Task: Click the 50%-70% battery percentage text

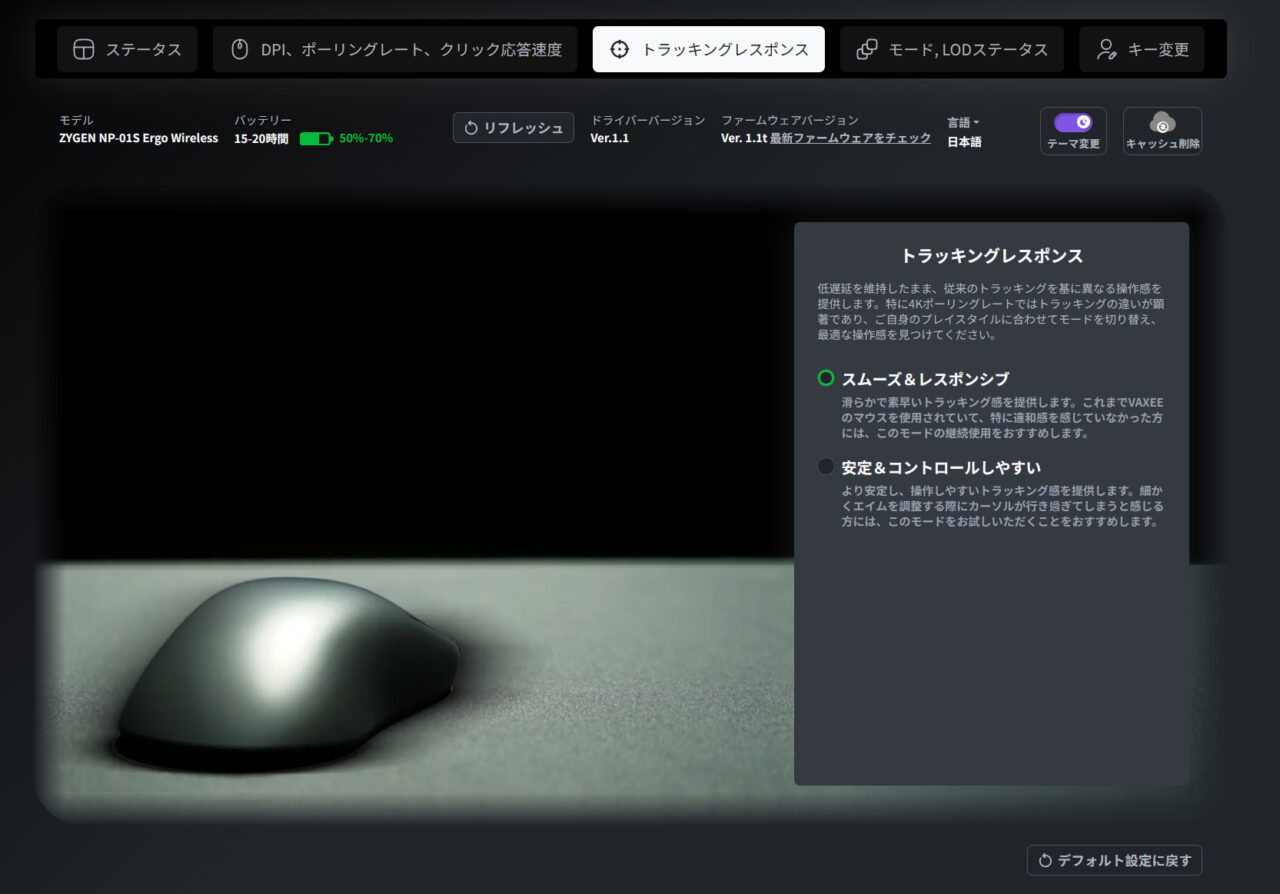Action: (x=366, y=138)
